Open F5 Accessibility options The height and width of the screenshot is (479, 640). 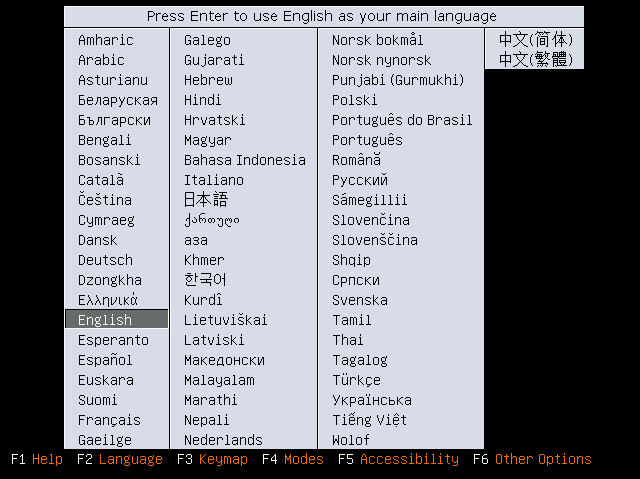398,459
